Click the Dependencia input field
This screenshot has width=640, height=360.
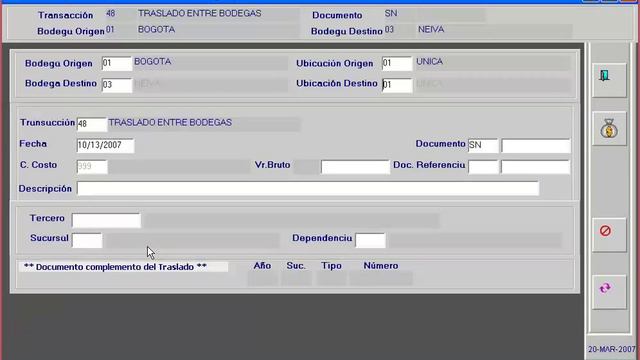[x=370, y=240]
